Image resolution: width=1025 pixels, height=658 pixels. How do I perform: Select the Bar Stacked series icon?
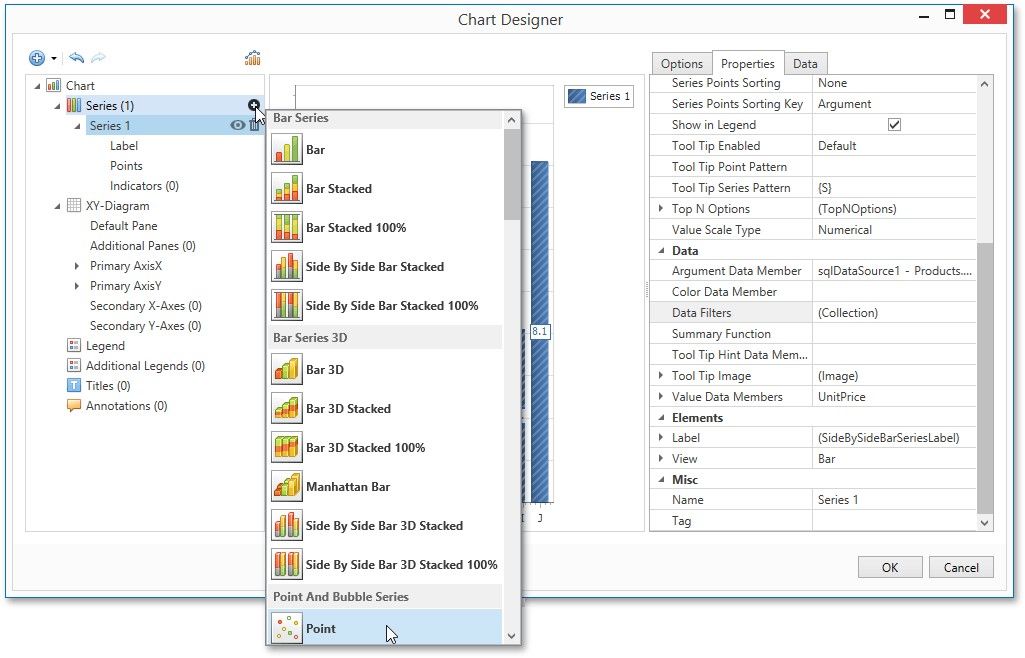tap(287, 189)
